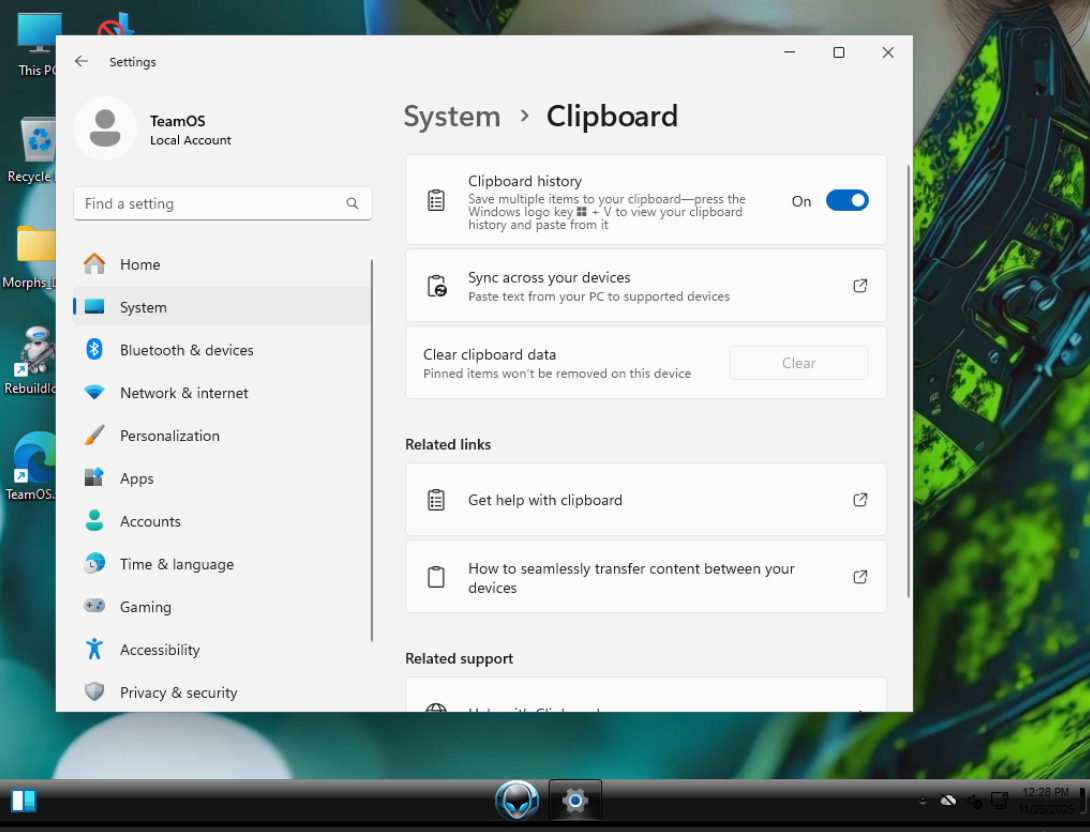1090x832 pixels.
Task: Click the Clipboard history clipboard icon
Action: click(x=436, y=201)
